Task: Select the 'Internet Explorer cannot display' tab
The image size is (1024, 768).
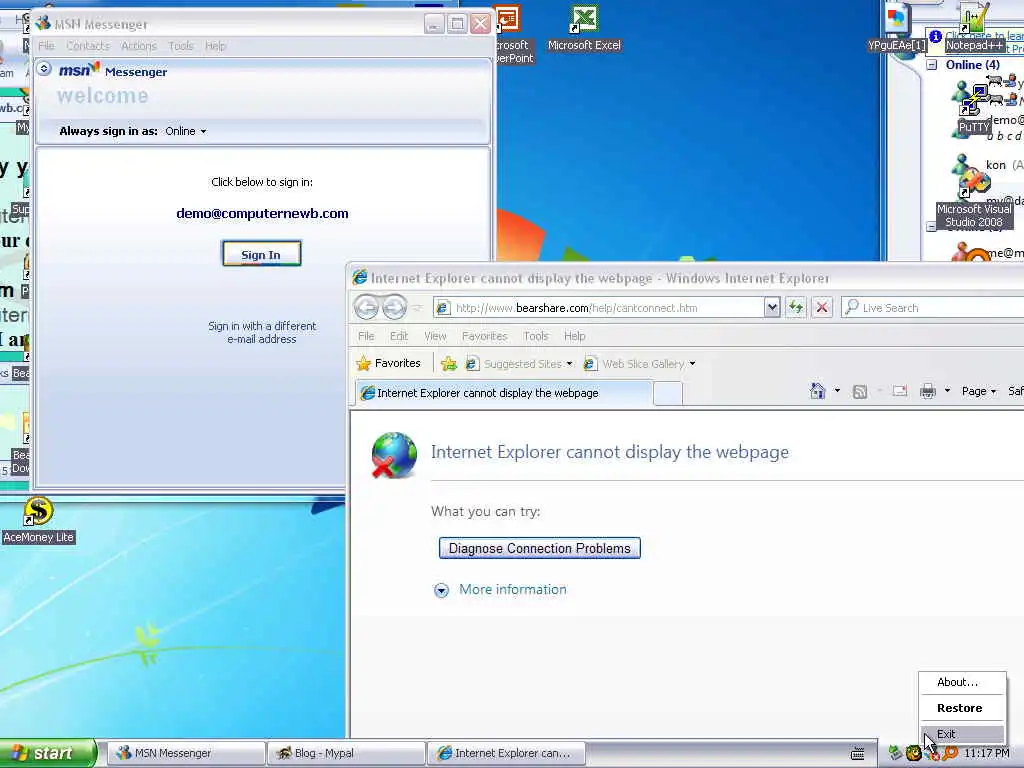Action: [504, 392]
